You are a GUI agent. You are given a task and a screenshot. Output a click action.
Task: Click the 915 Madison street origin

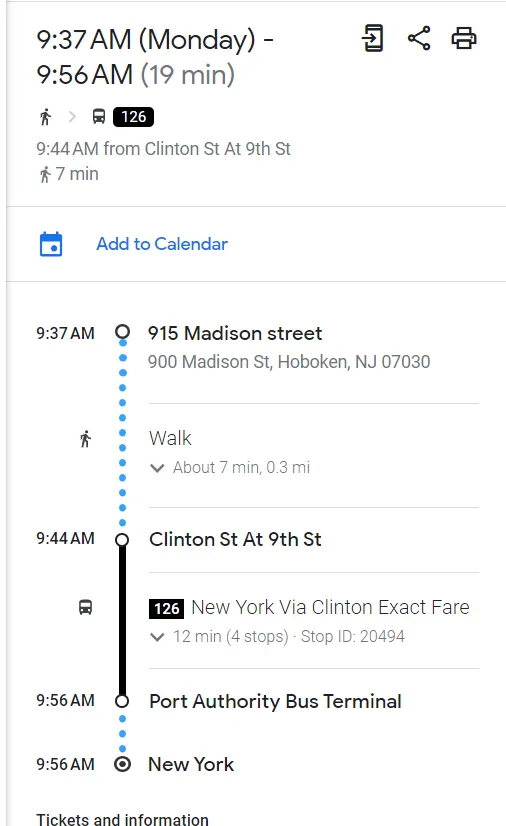235,333
